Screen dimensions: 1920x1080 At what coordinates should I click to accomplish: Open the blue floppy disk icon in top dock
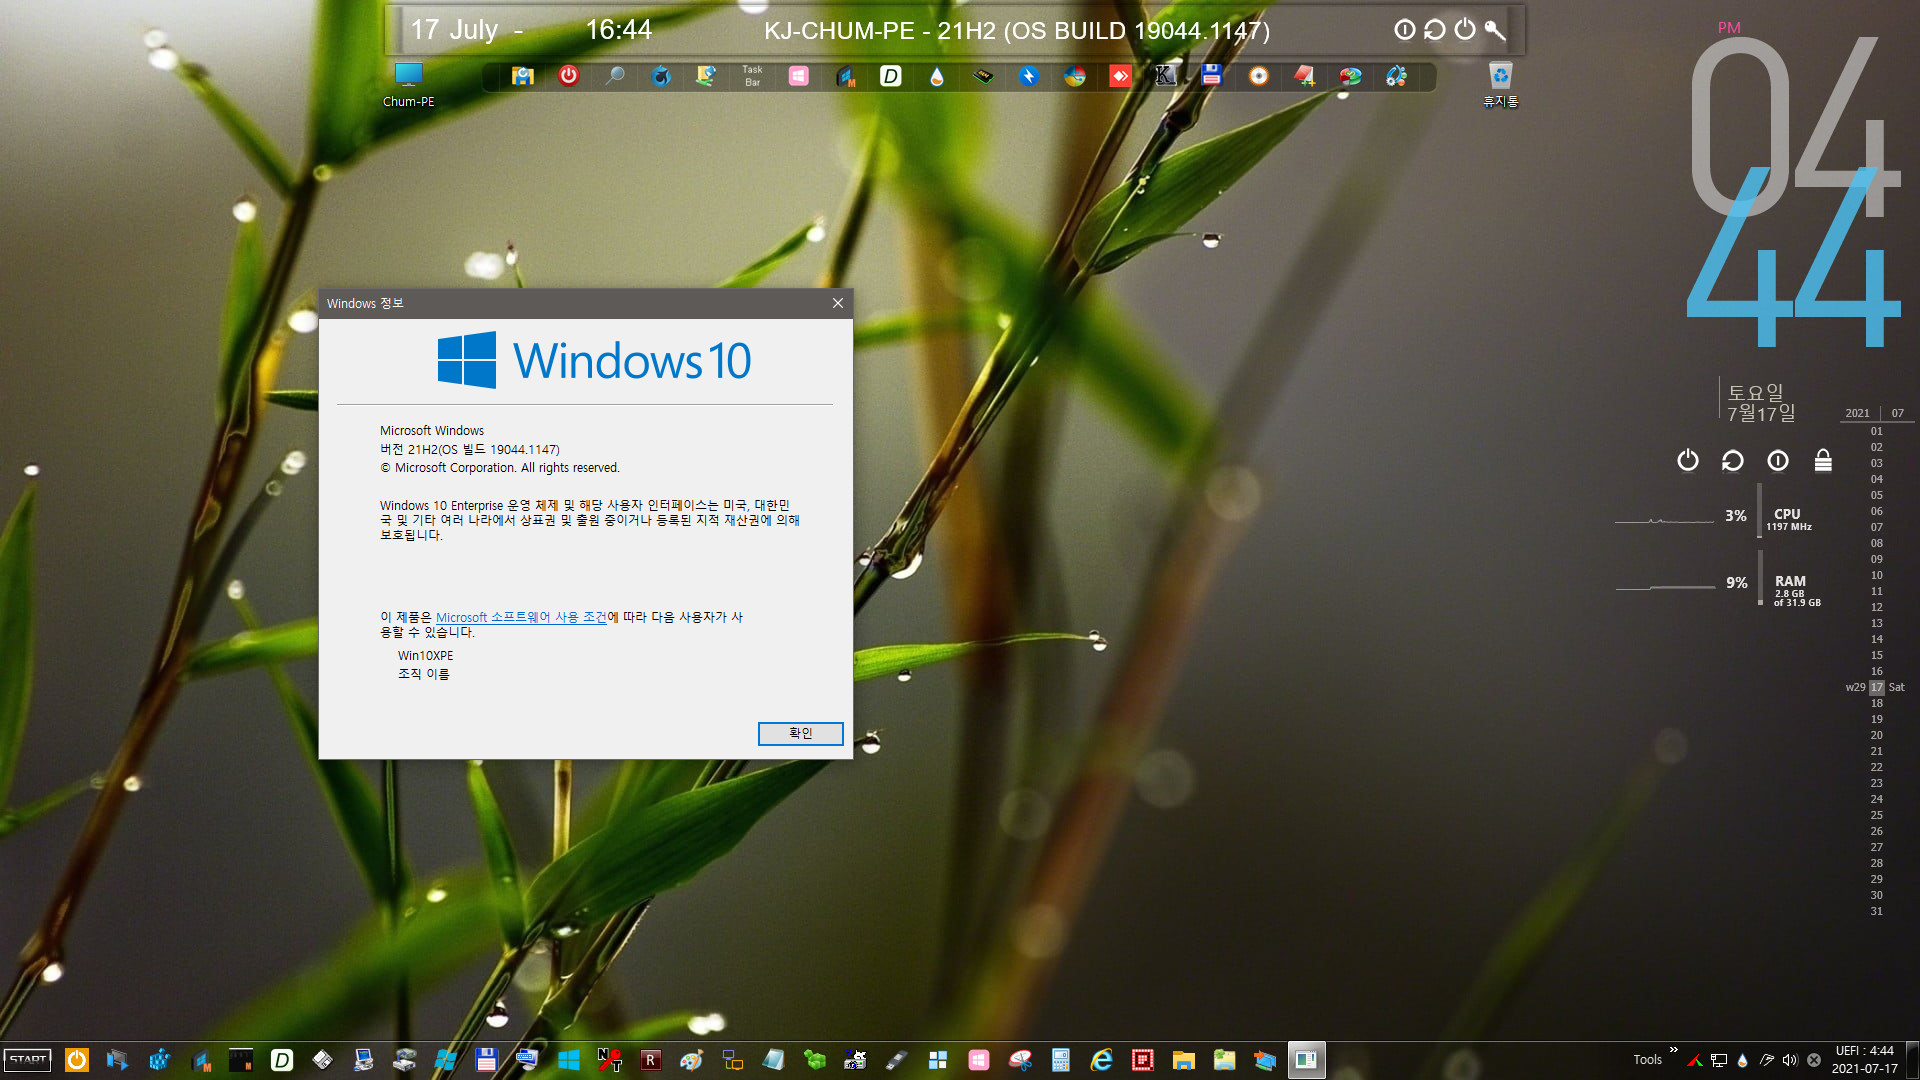pos(1212,76)
